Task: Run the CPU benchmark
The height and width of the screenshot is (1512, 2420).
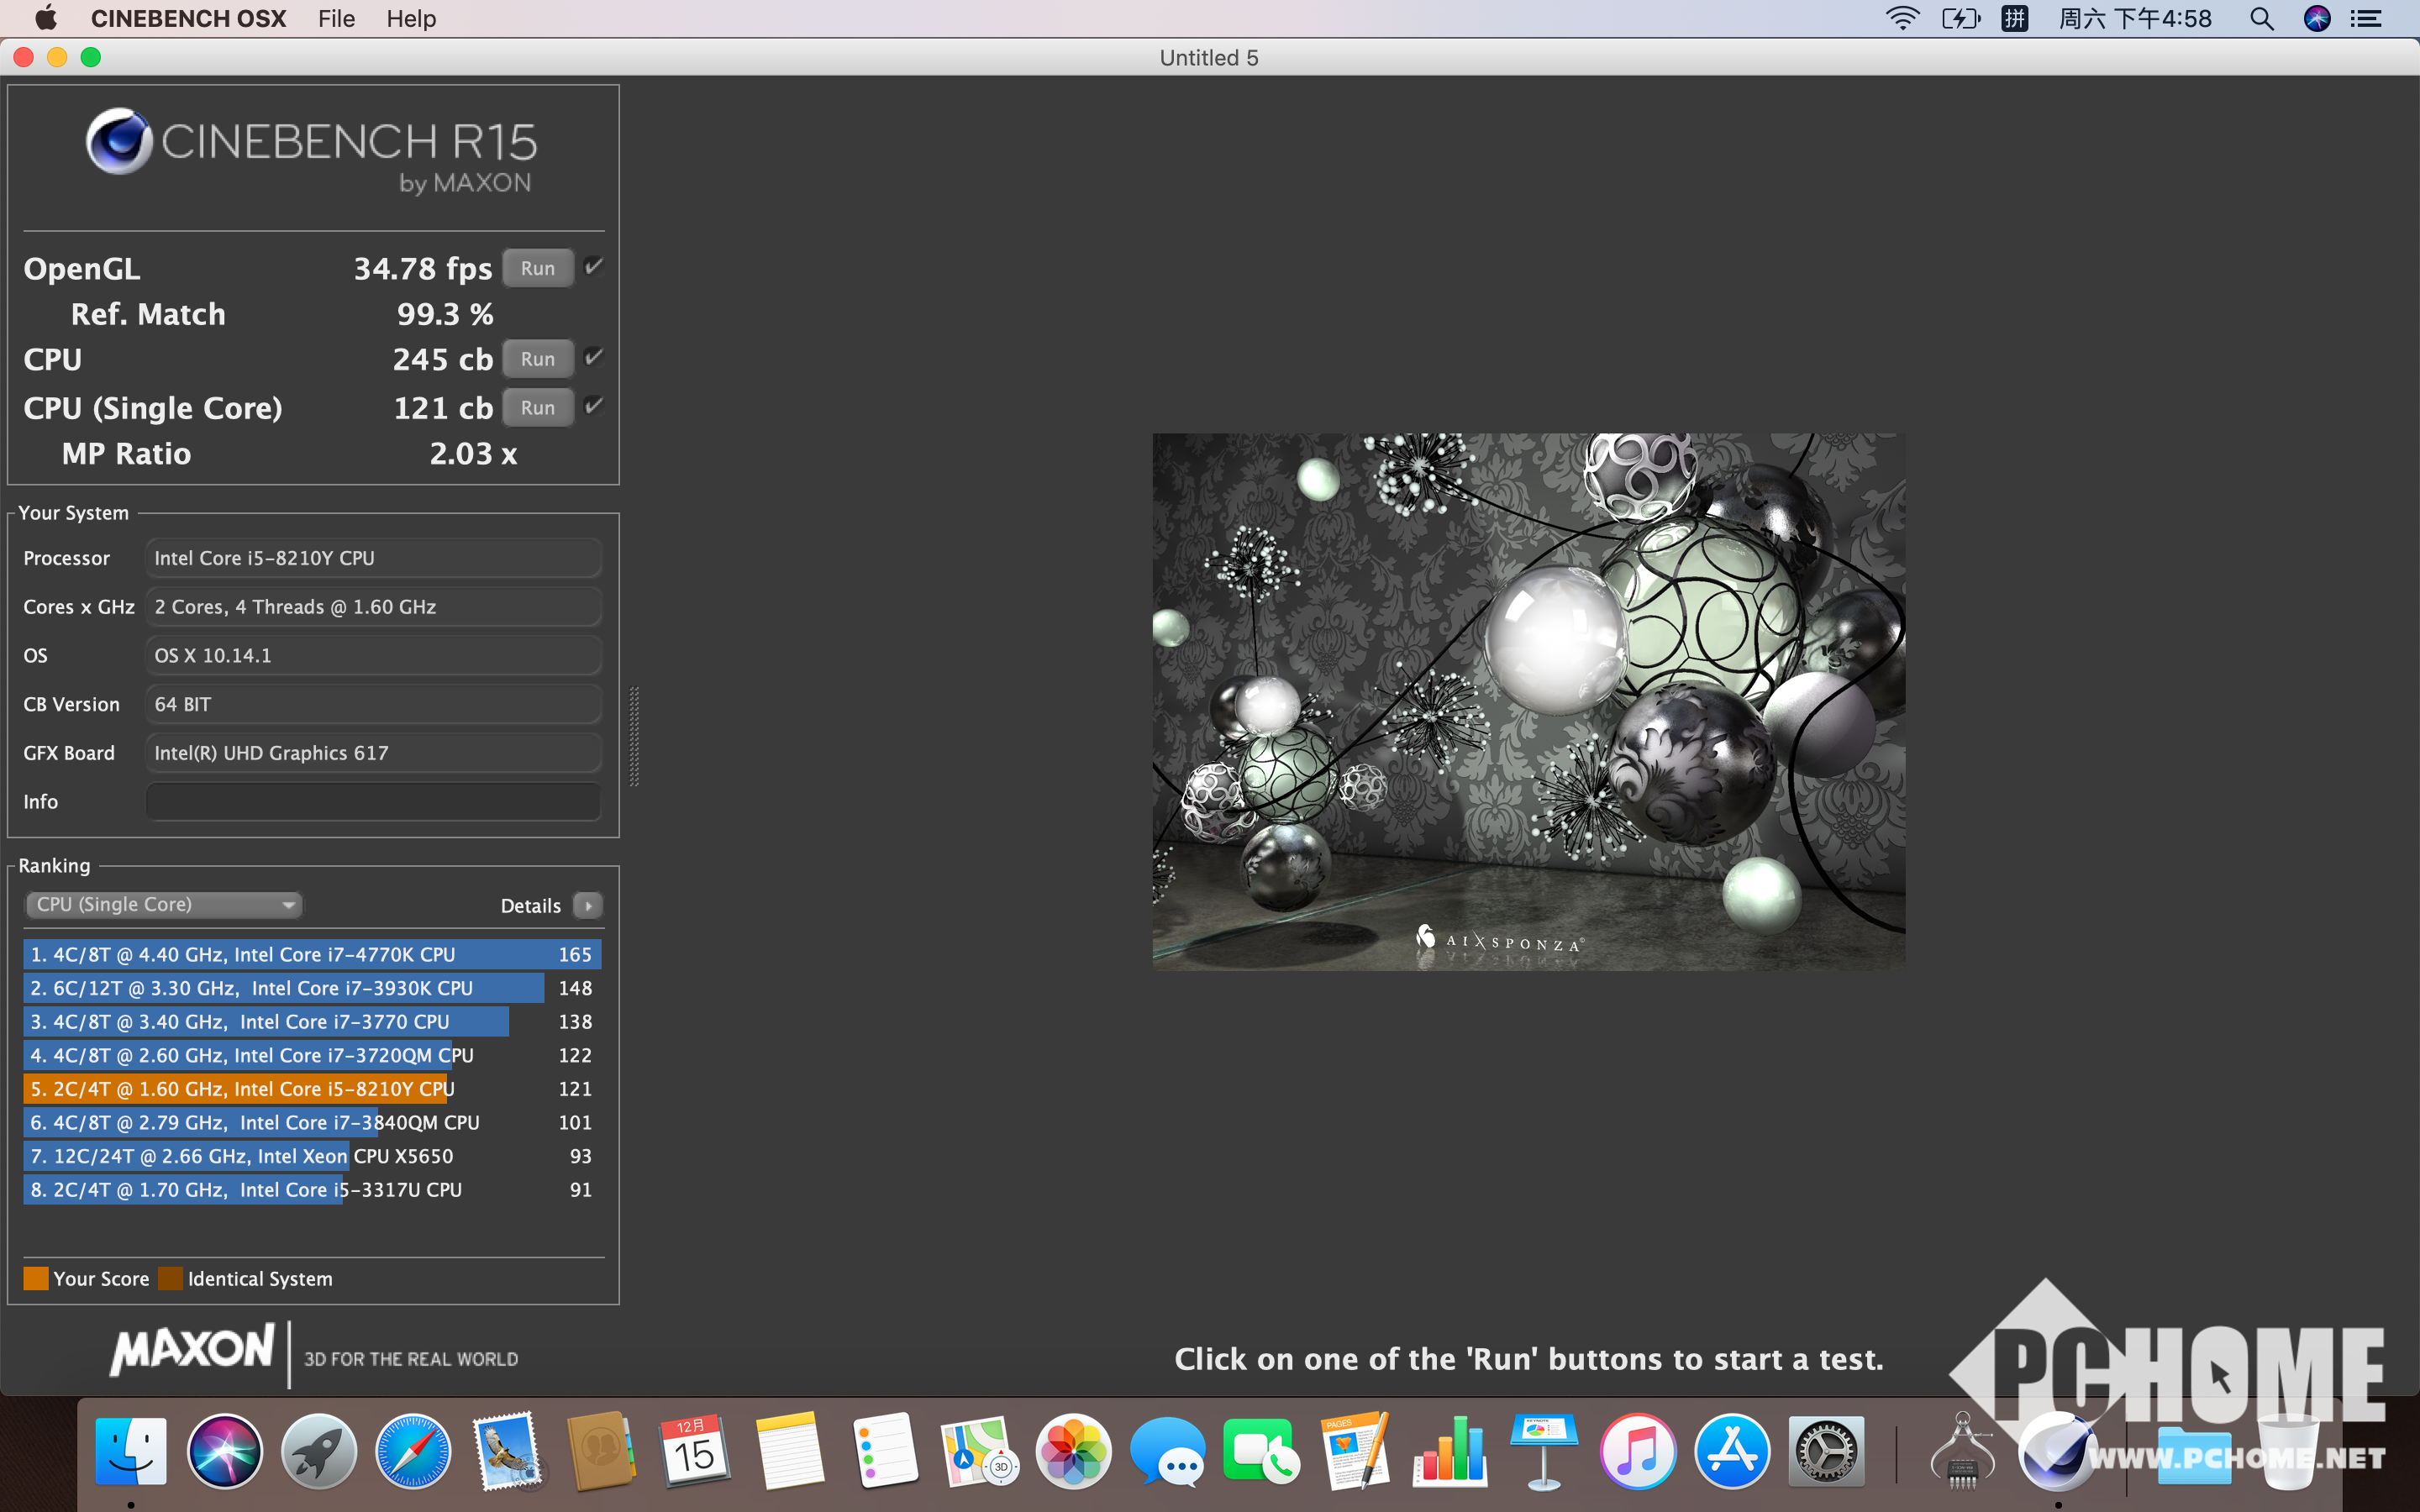Action: pos(538,359)
